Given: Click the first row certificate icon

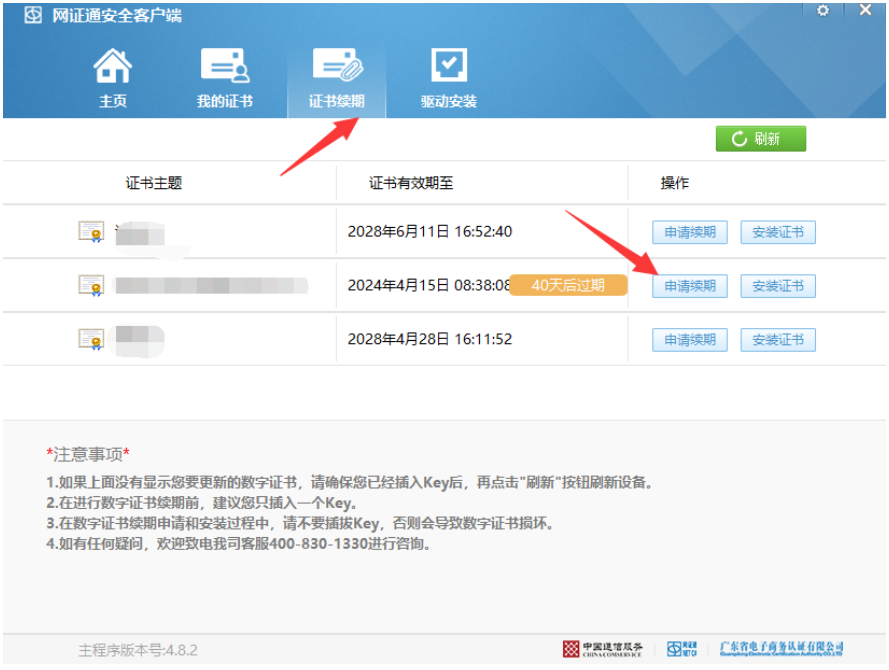Looking at the screenshot, I should click(x=91, y=232).
